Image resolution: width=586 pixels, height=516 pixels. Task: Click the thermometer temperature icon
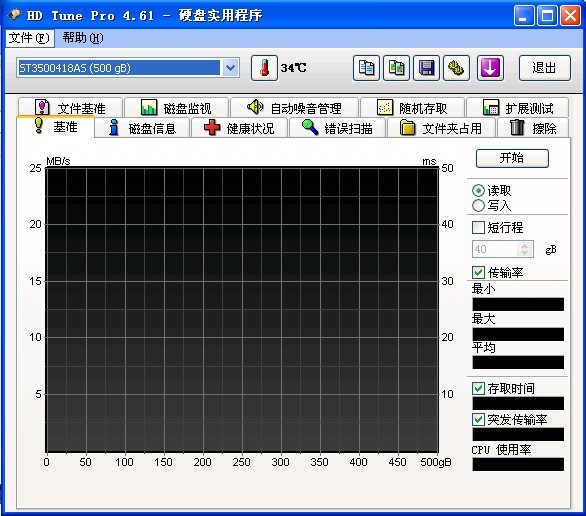264,68
